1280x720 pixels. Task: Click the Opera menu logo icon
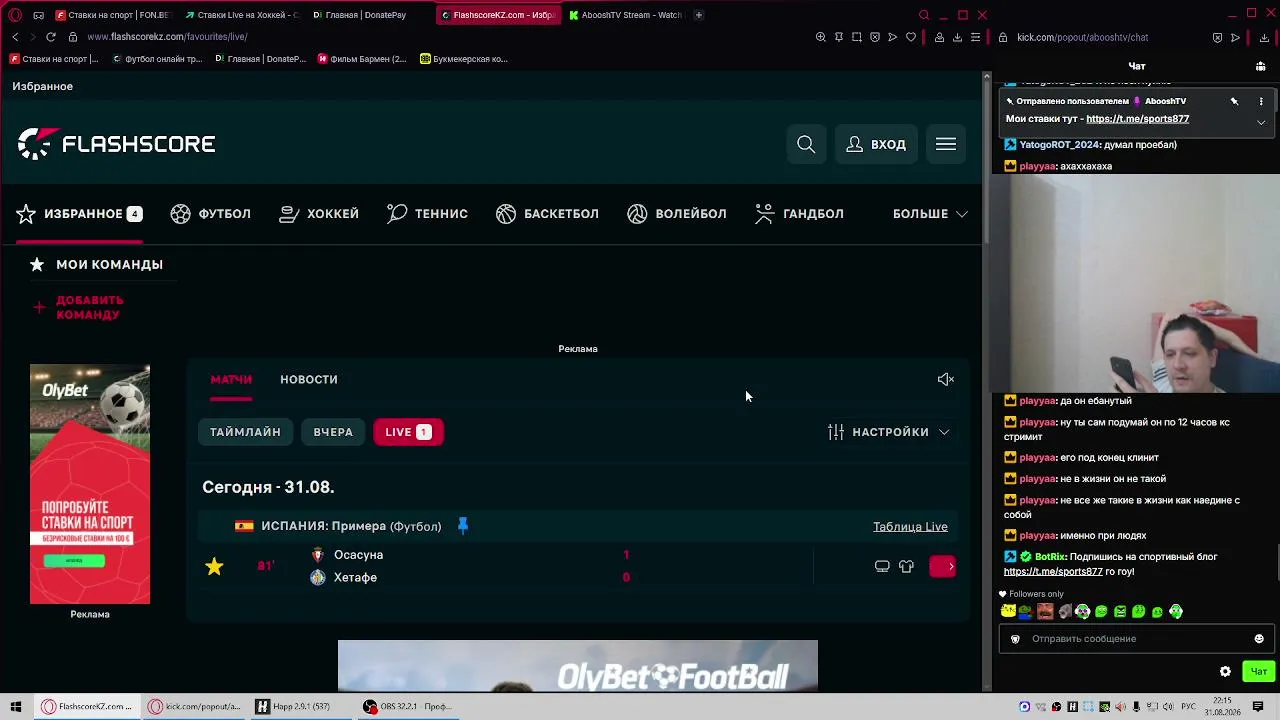(15, 15)
